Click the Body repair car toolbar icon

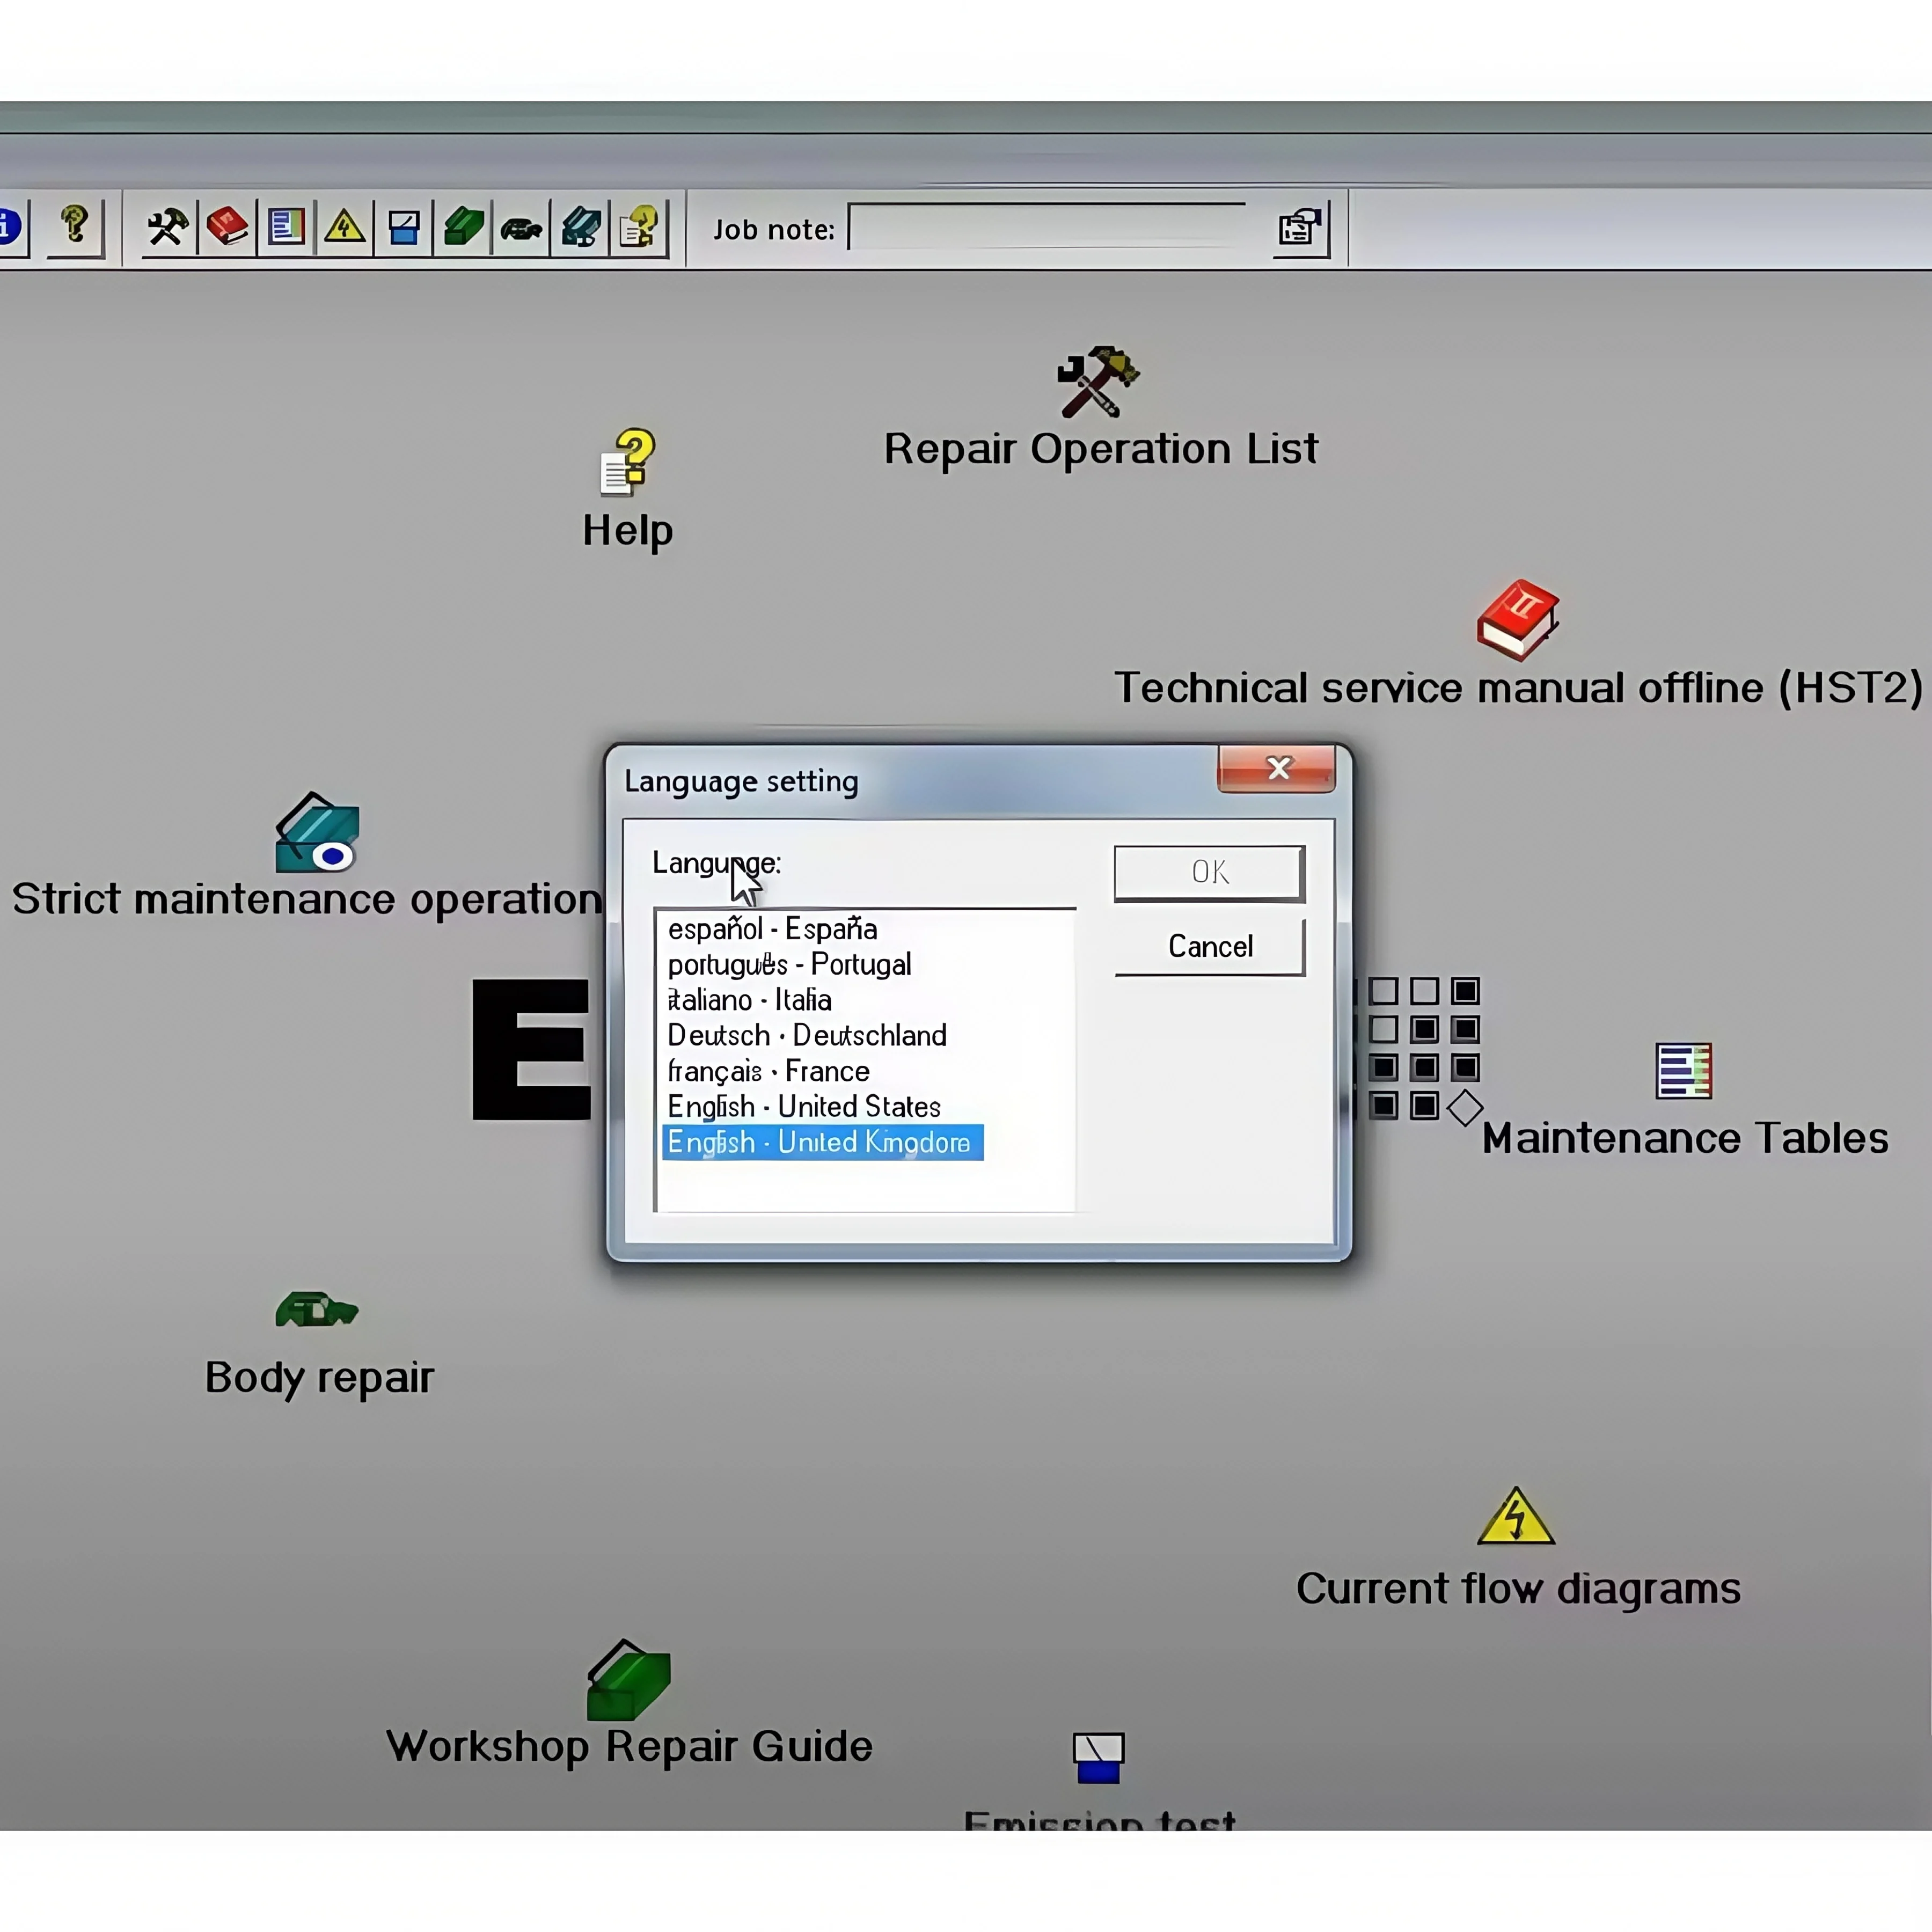521,229
